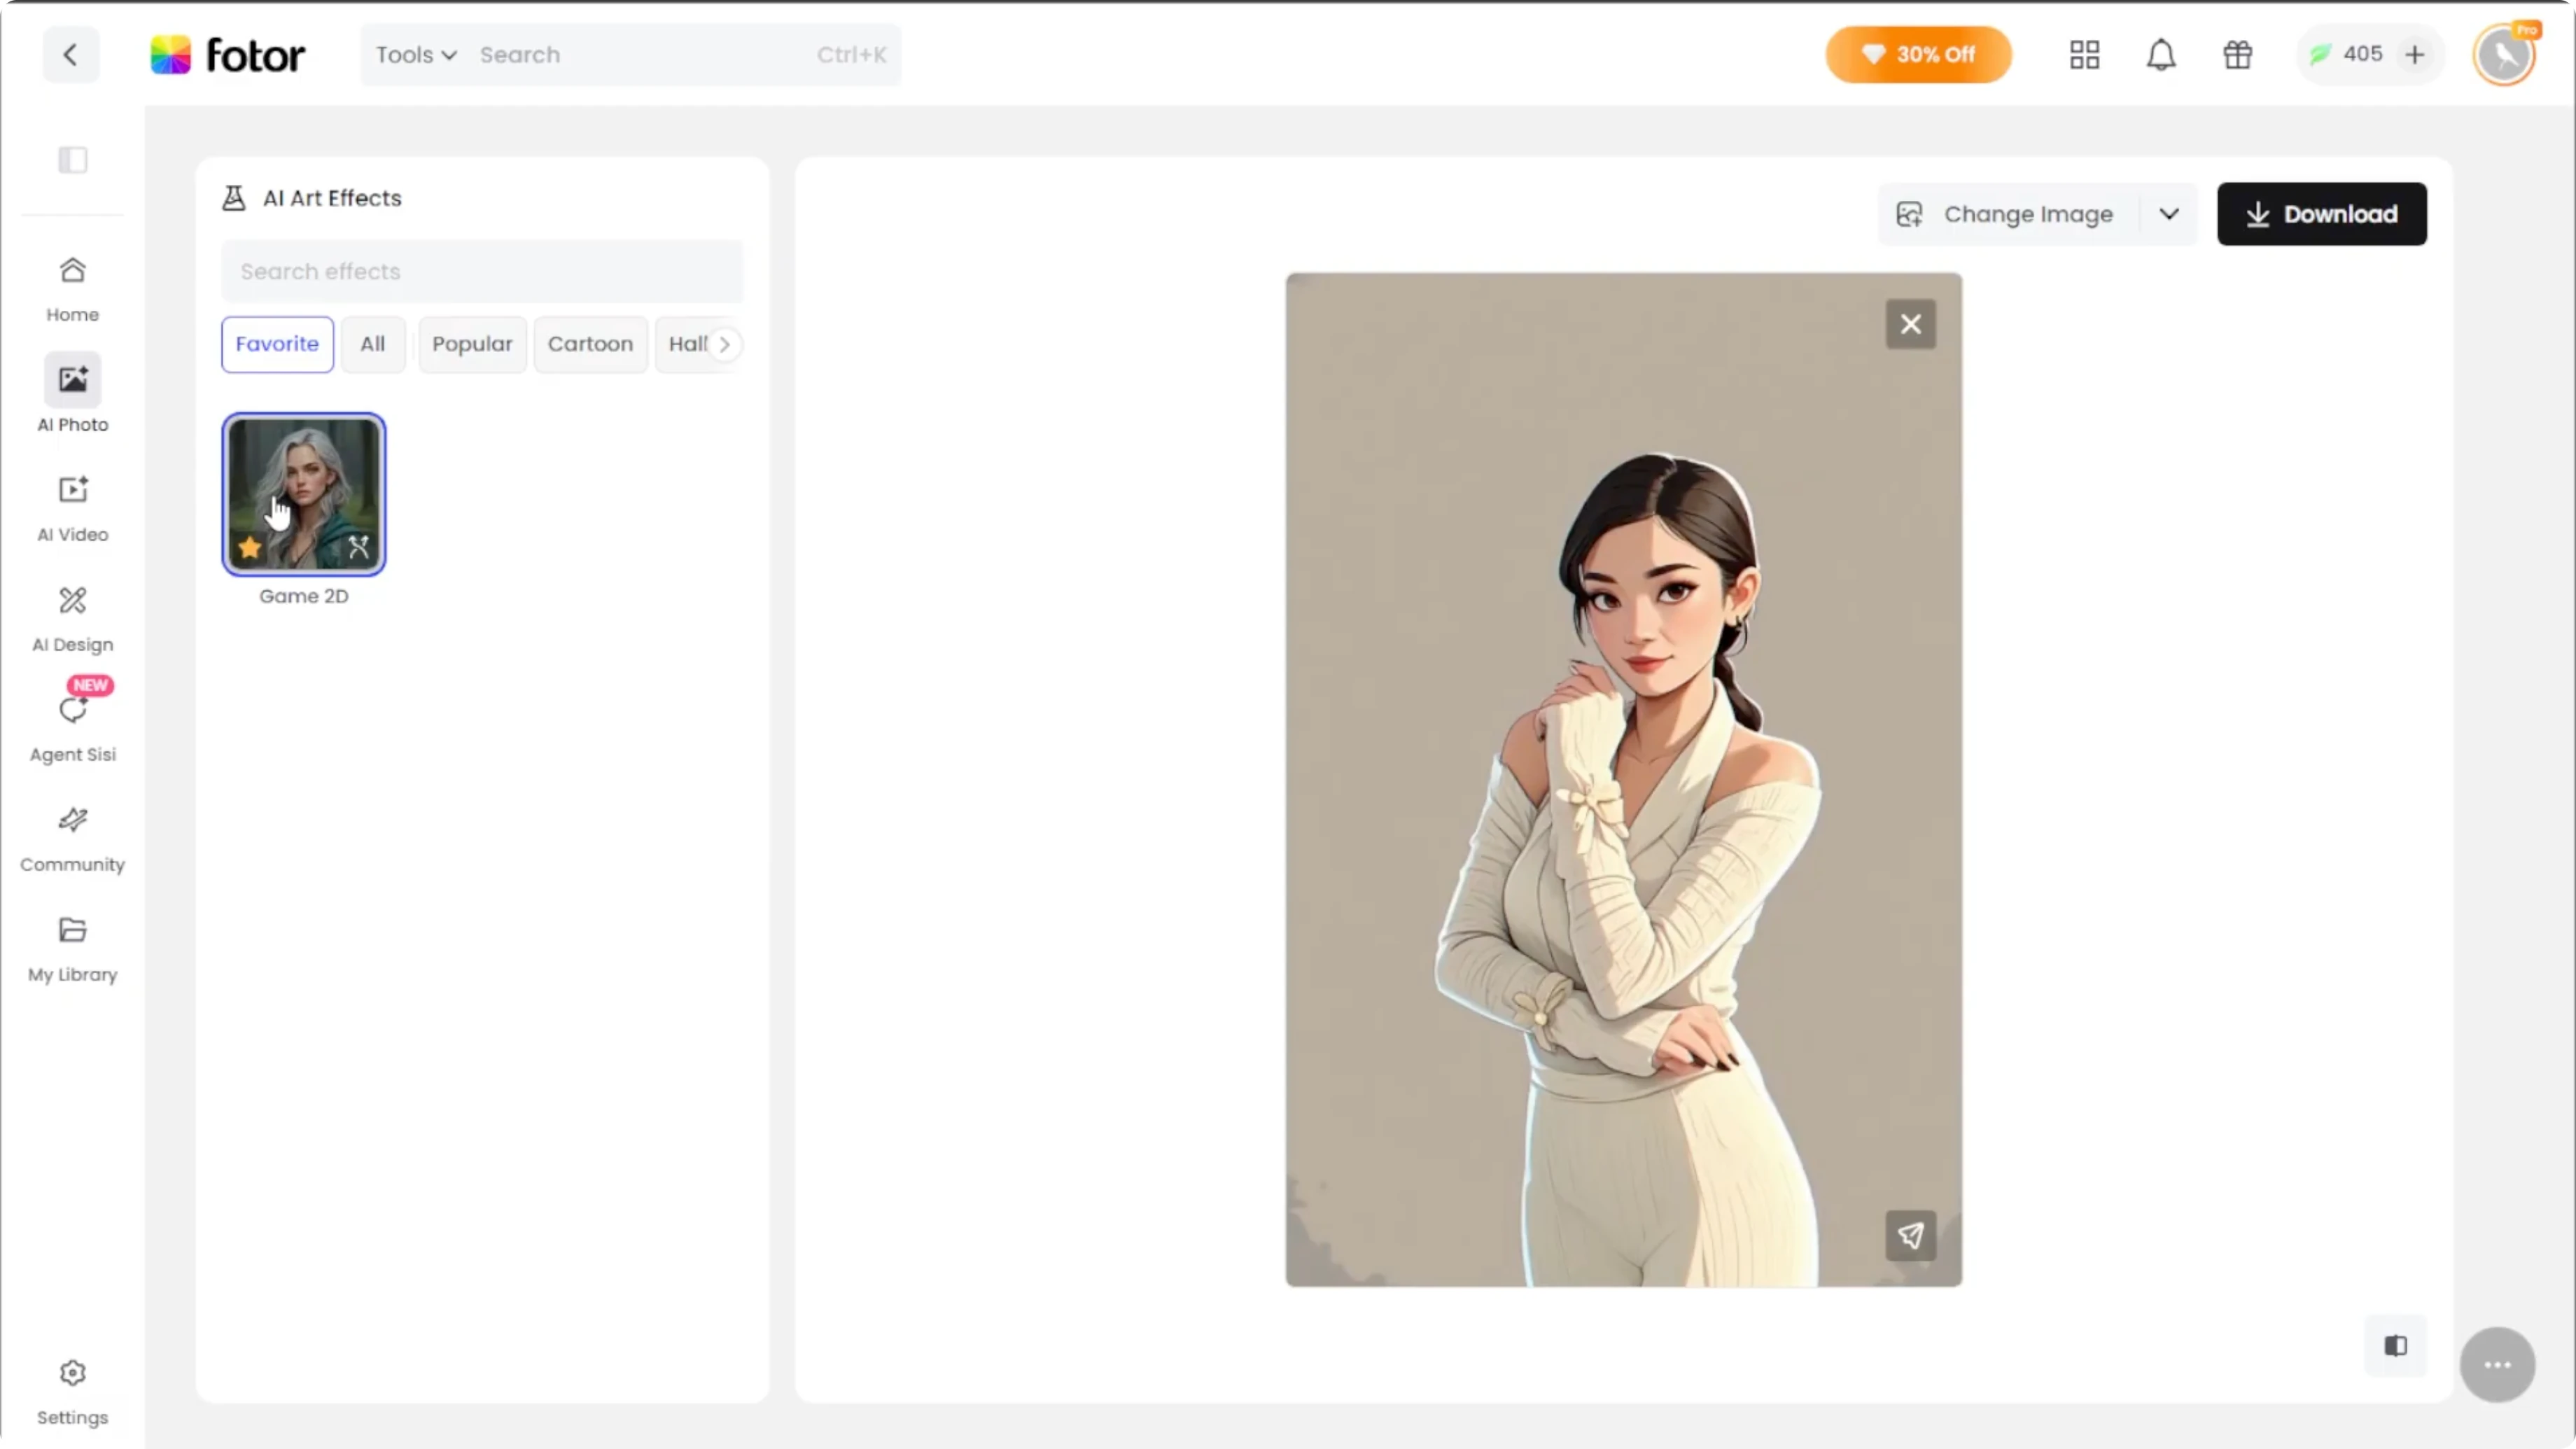The height and width of the screenshot is (1449, 2576).
Task: Open Community page
Action: point(72,839)
